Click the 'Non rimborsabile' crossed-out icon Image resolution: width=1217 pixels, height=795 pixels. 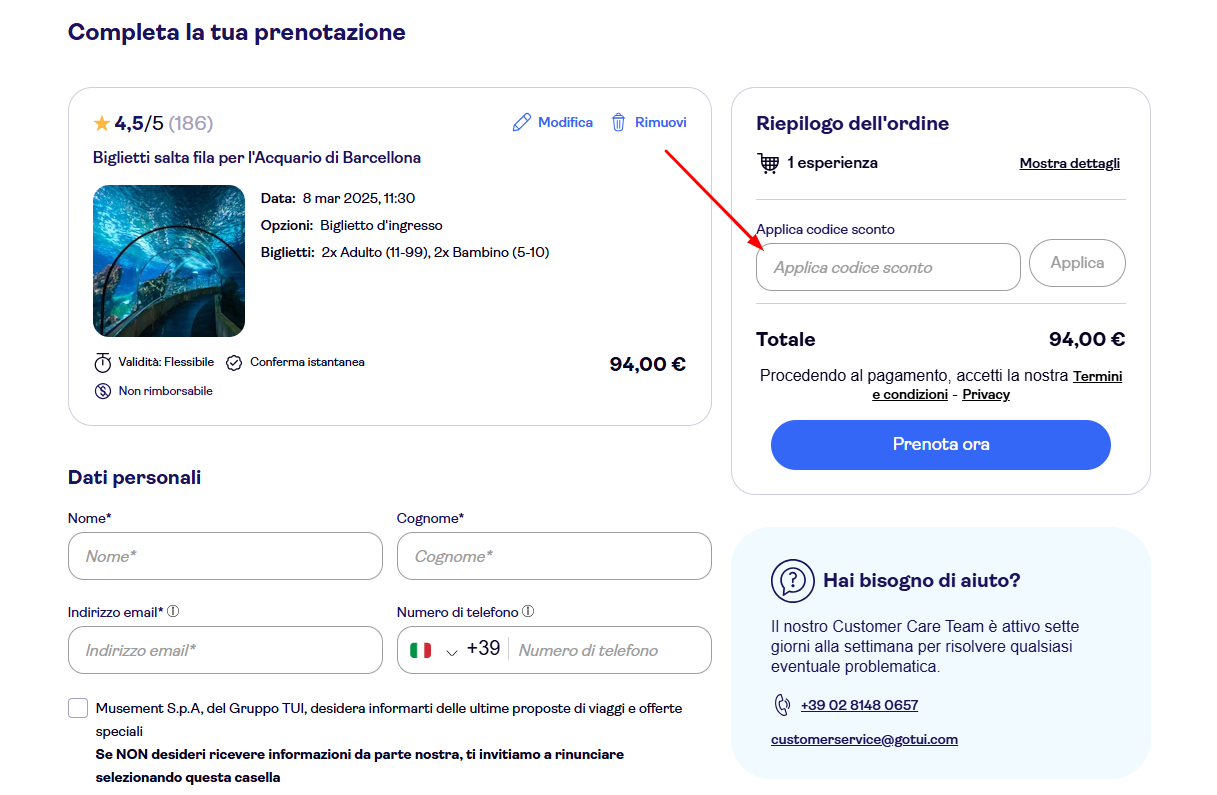coord(103,391)
